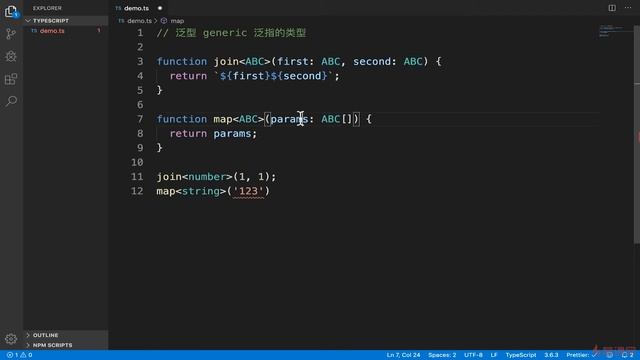Viewport: 640px width, 360px height.
Task: Open the Search view
Action: point(11,101)
